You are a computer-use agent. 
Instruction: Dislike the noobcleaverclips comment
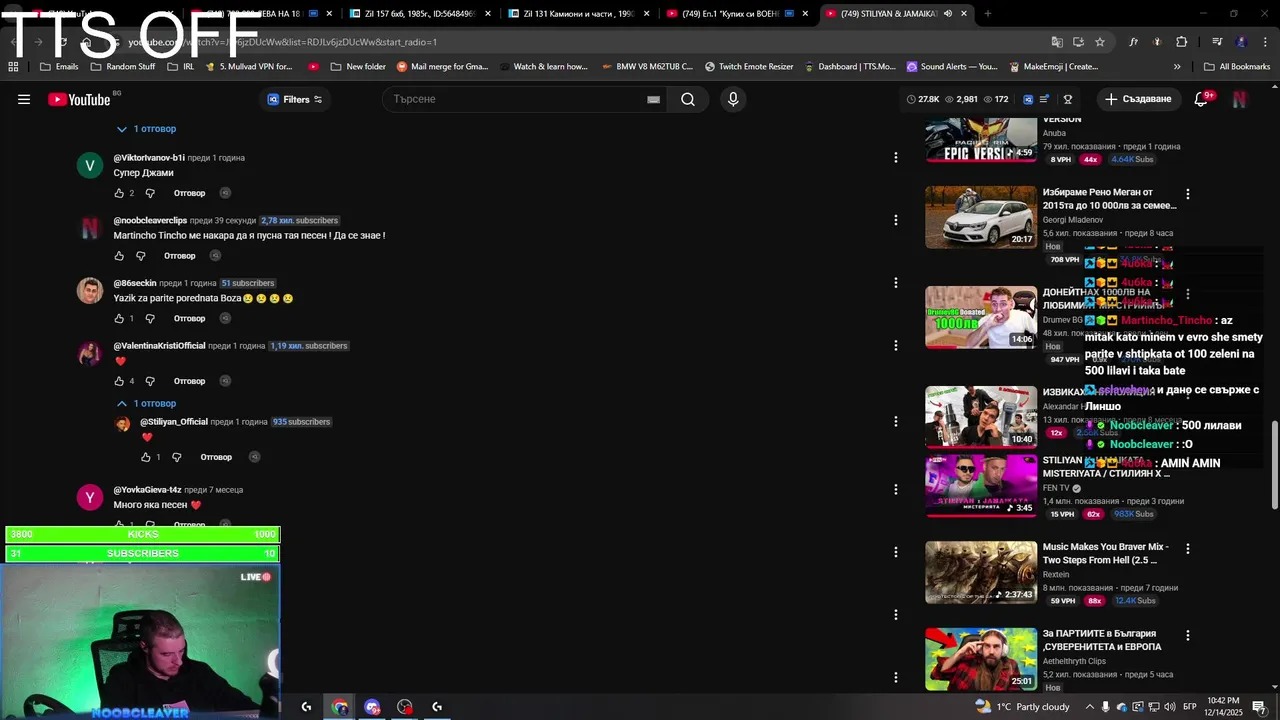(x=141, y=256)
